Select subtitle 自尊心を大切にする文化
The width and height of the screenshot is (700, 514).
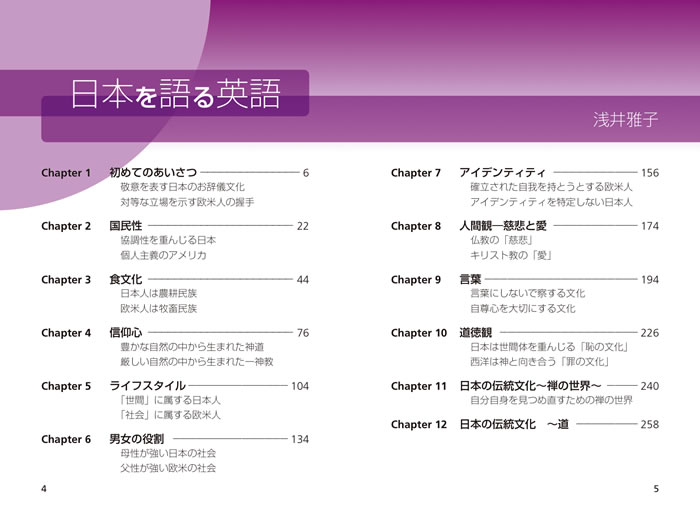pos(523,308)
